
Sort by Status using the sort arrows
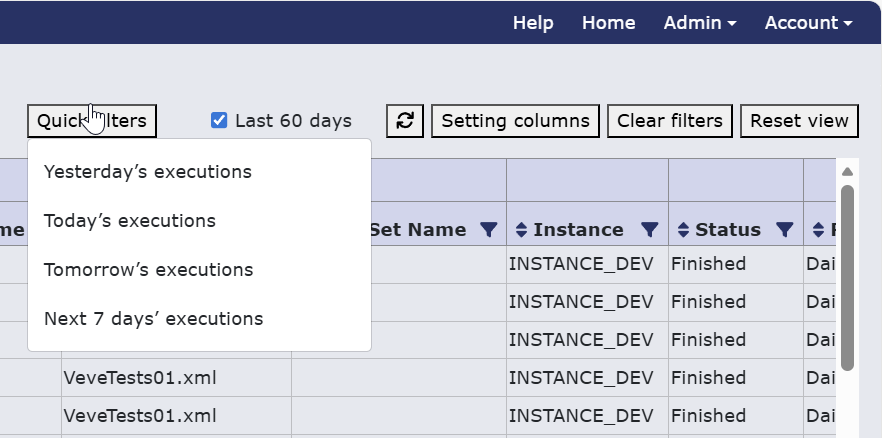pos(683,229)
